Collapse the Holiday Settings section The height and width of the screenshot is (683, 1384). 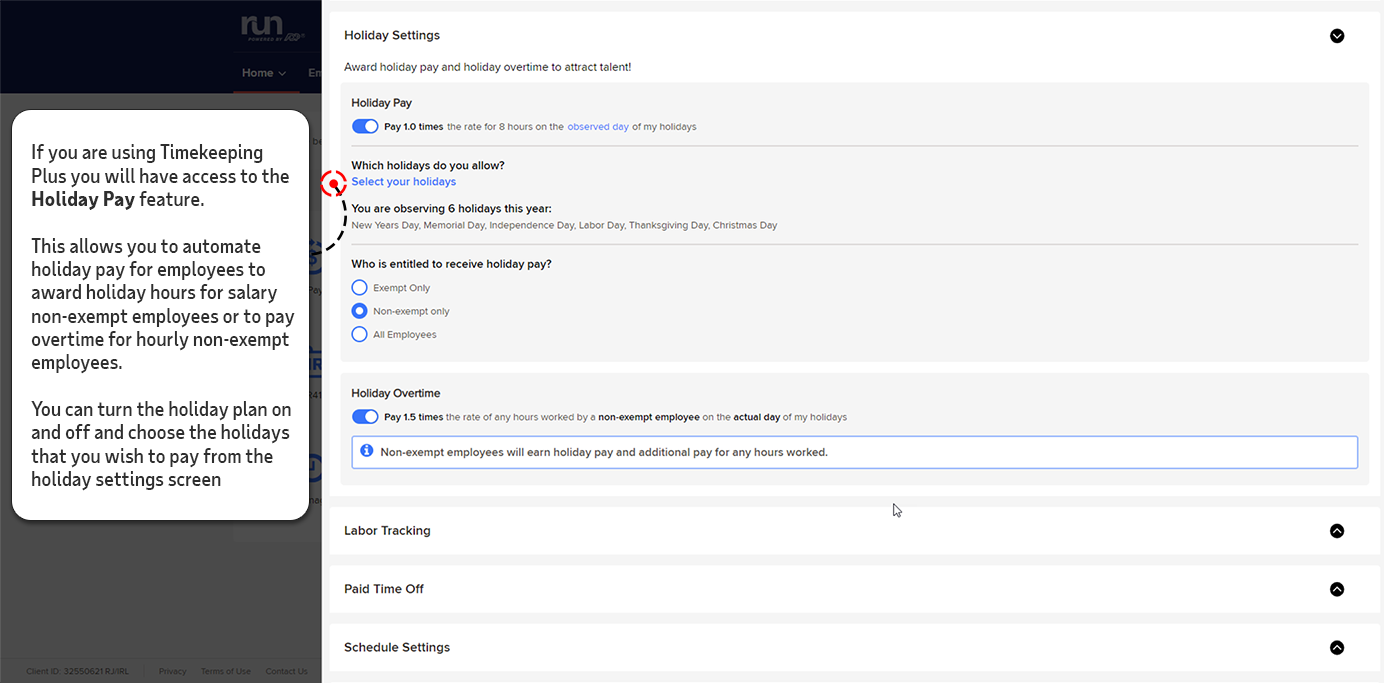(1337, 35)
